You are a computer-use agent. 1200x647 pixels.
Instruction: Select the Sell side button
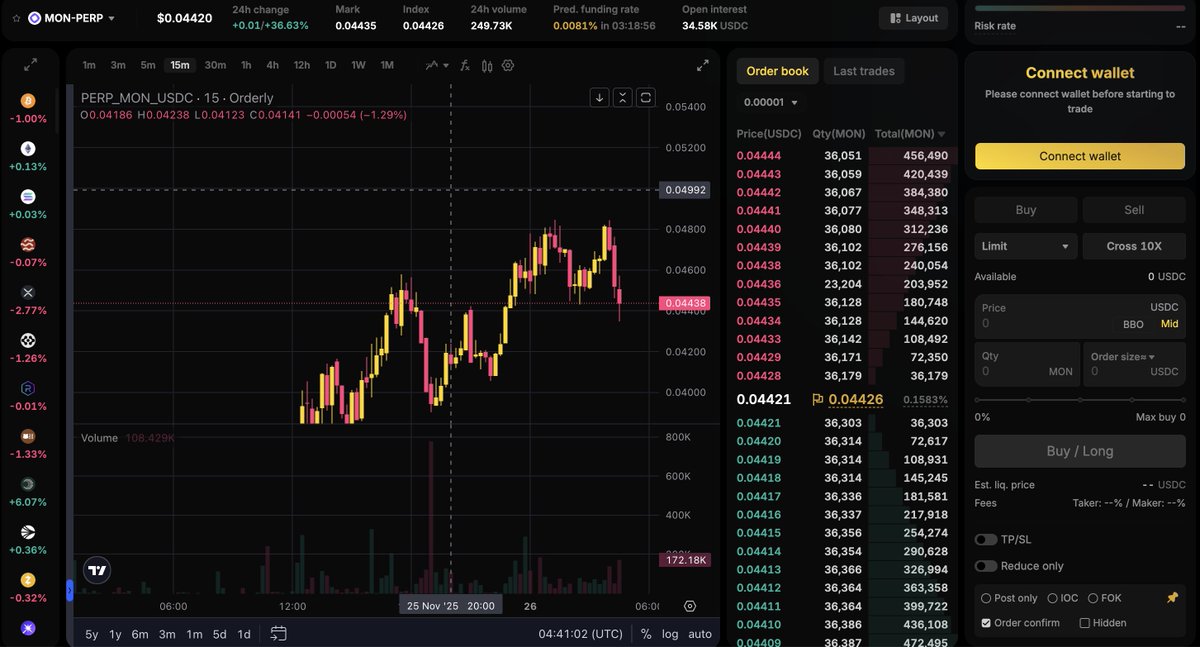click(1134, 210)
